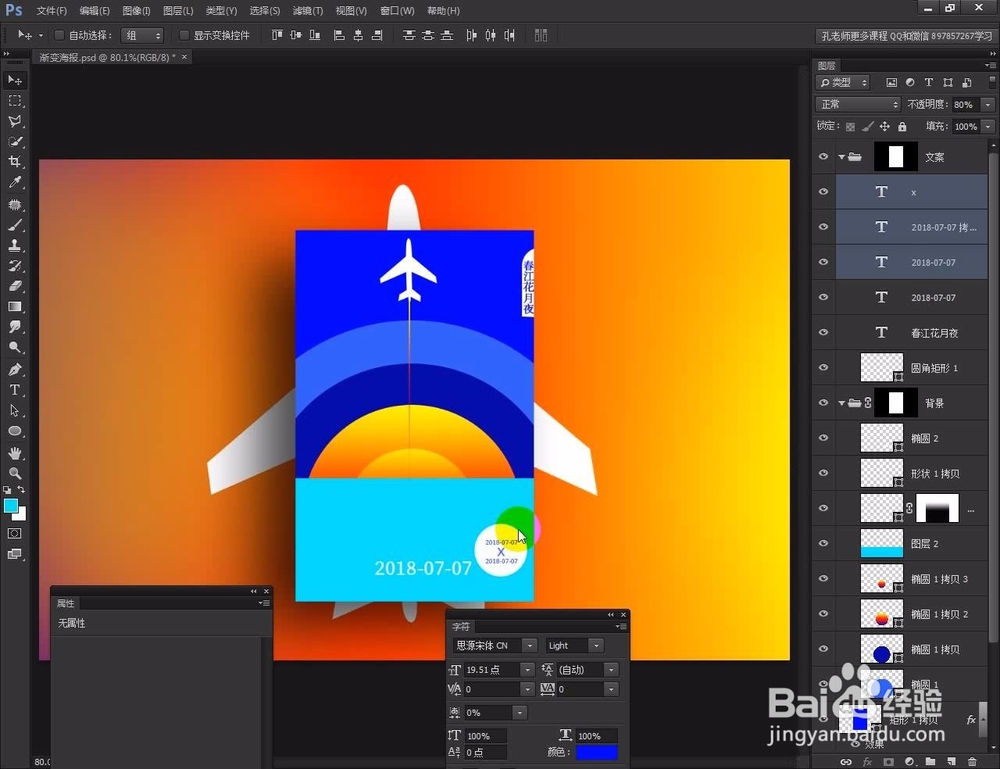1000x769 pixels.
Task: Click the distribute horizontal centers button
Action: coord(491,35)
